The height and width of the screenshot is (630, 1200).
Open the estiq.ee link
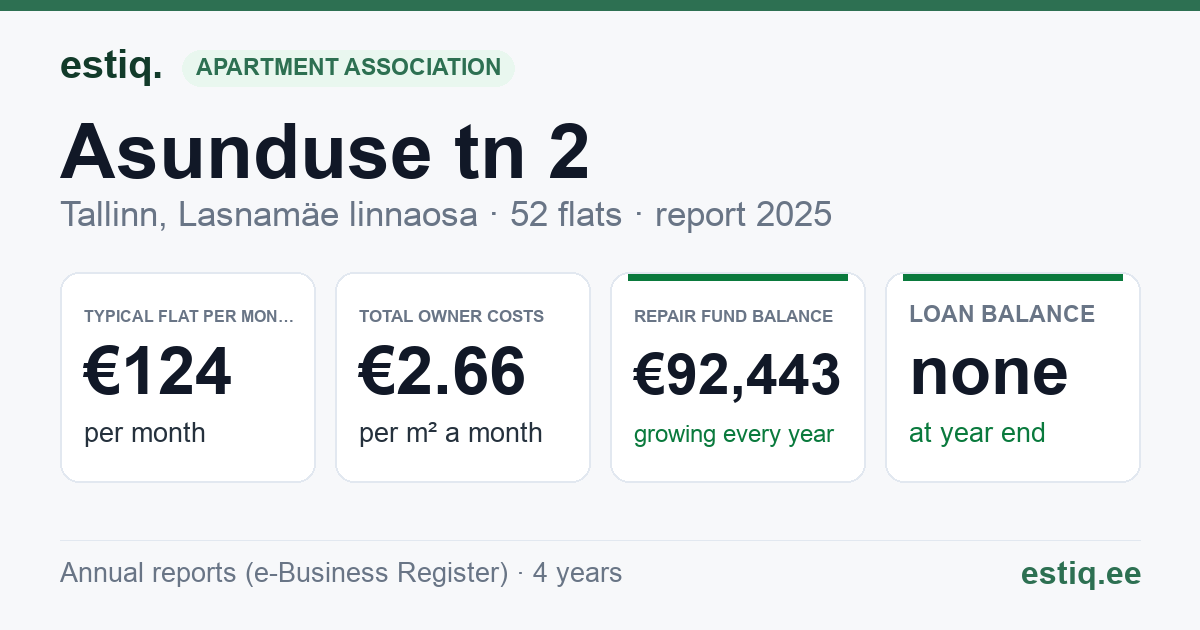pyautogui.click(x=1081, y=573)
